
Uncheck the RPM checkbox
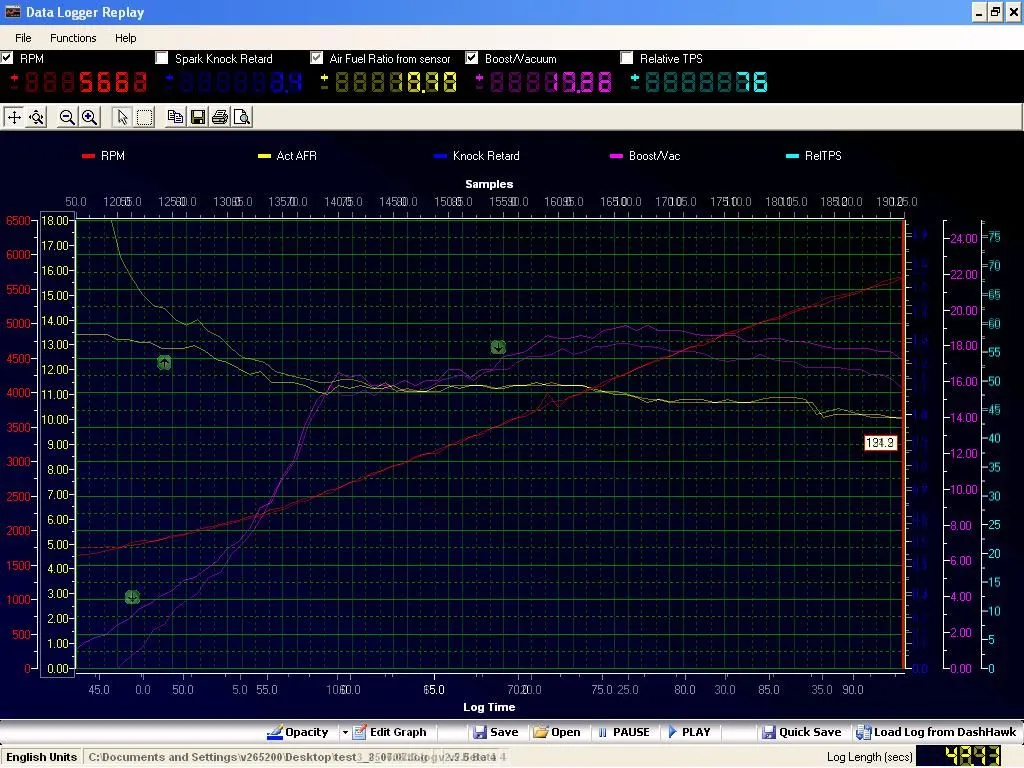(x=8, y=58)
